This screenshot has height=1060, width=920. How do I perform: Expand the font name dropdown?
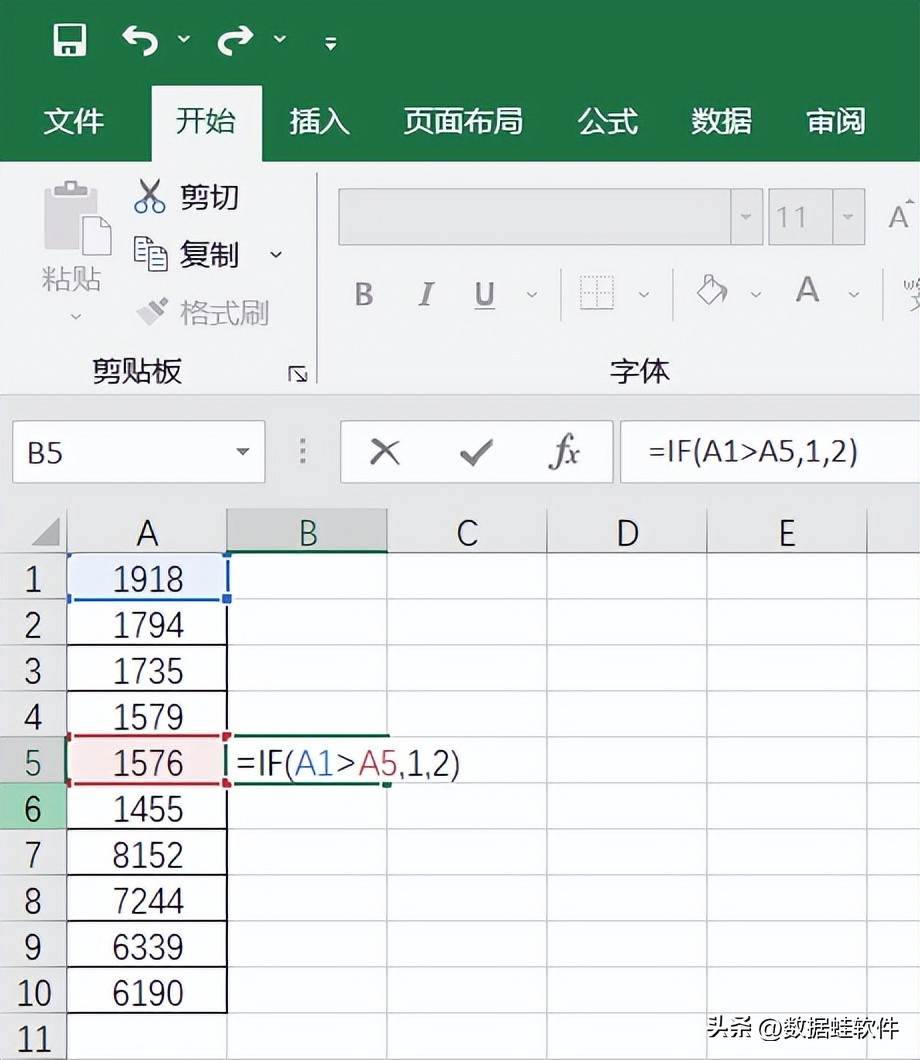click(x=746, y=217)
